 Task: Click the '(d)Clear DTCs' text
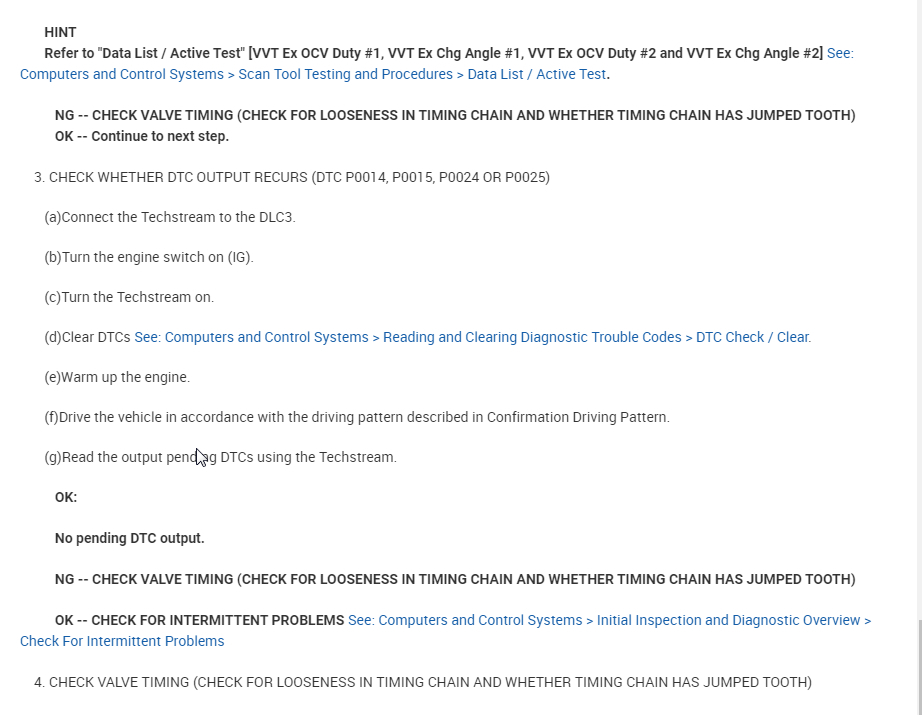[88, 337]
